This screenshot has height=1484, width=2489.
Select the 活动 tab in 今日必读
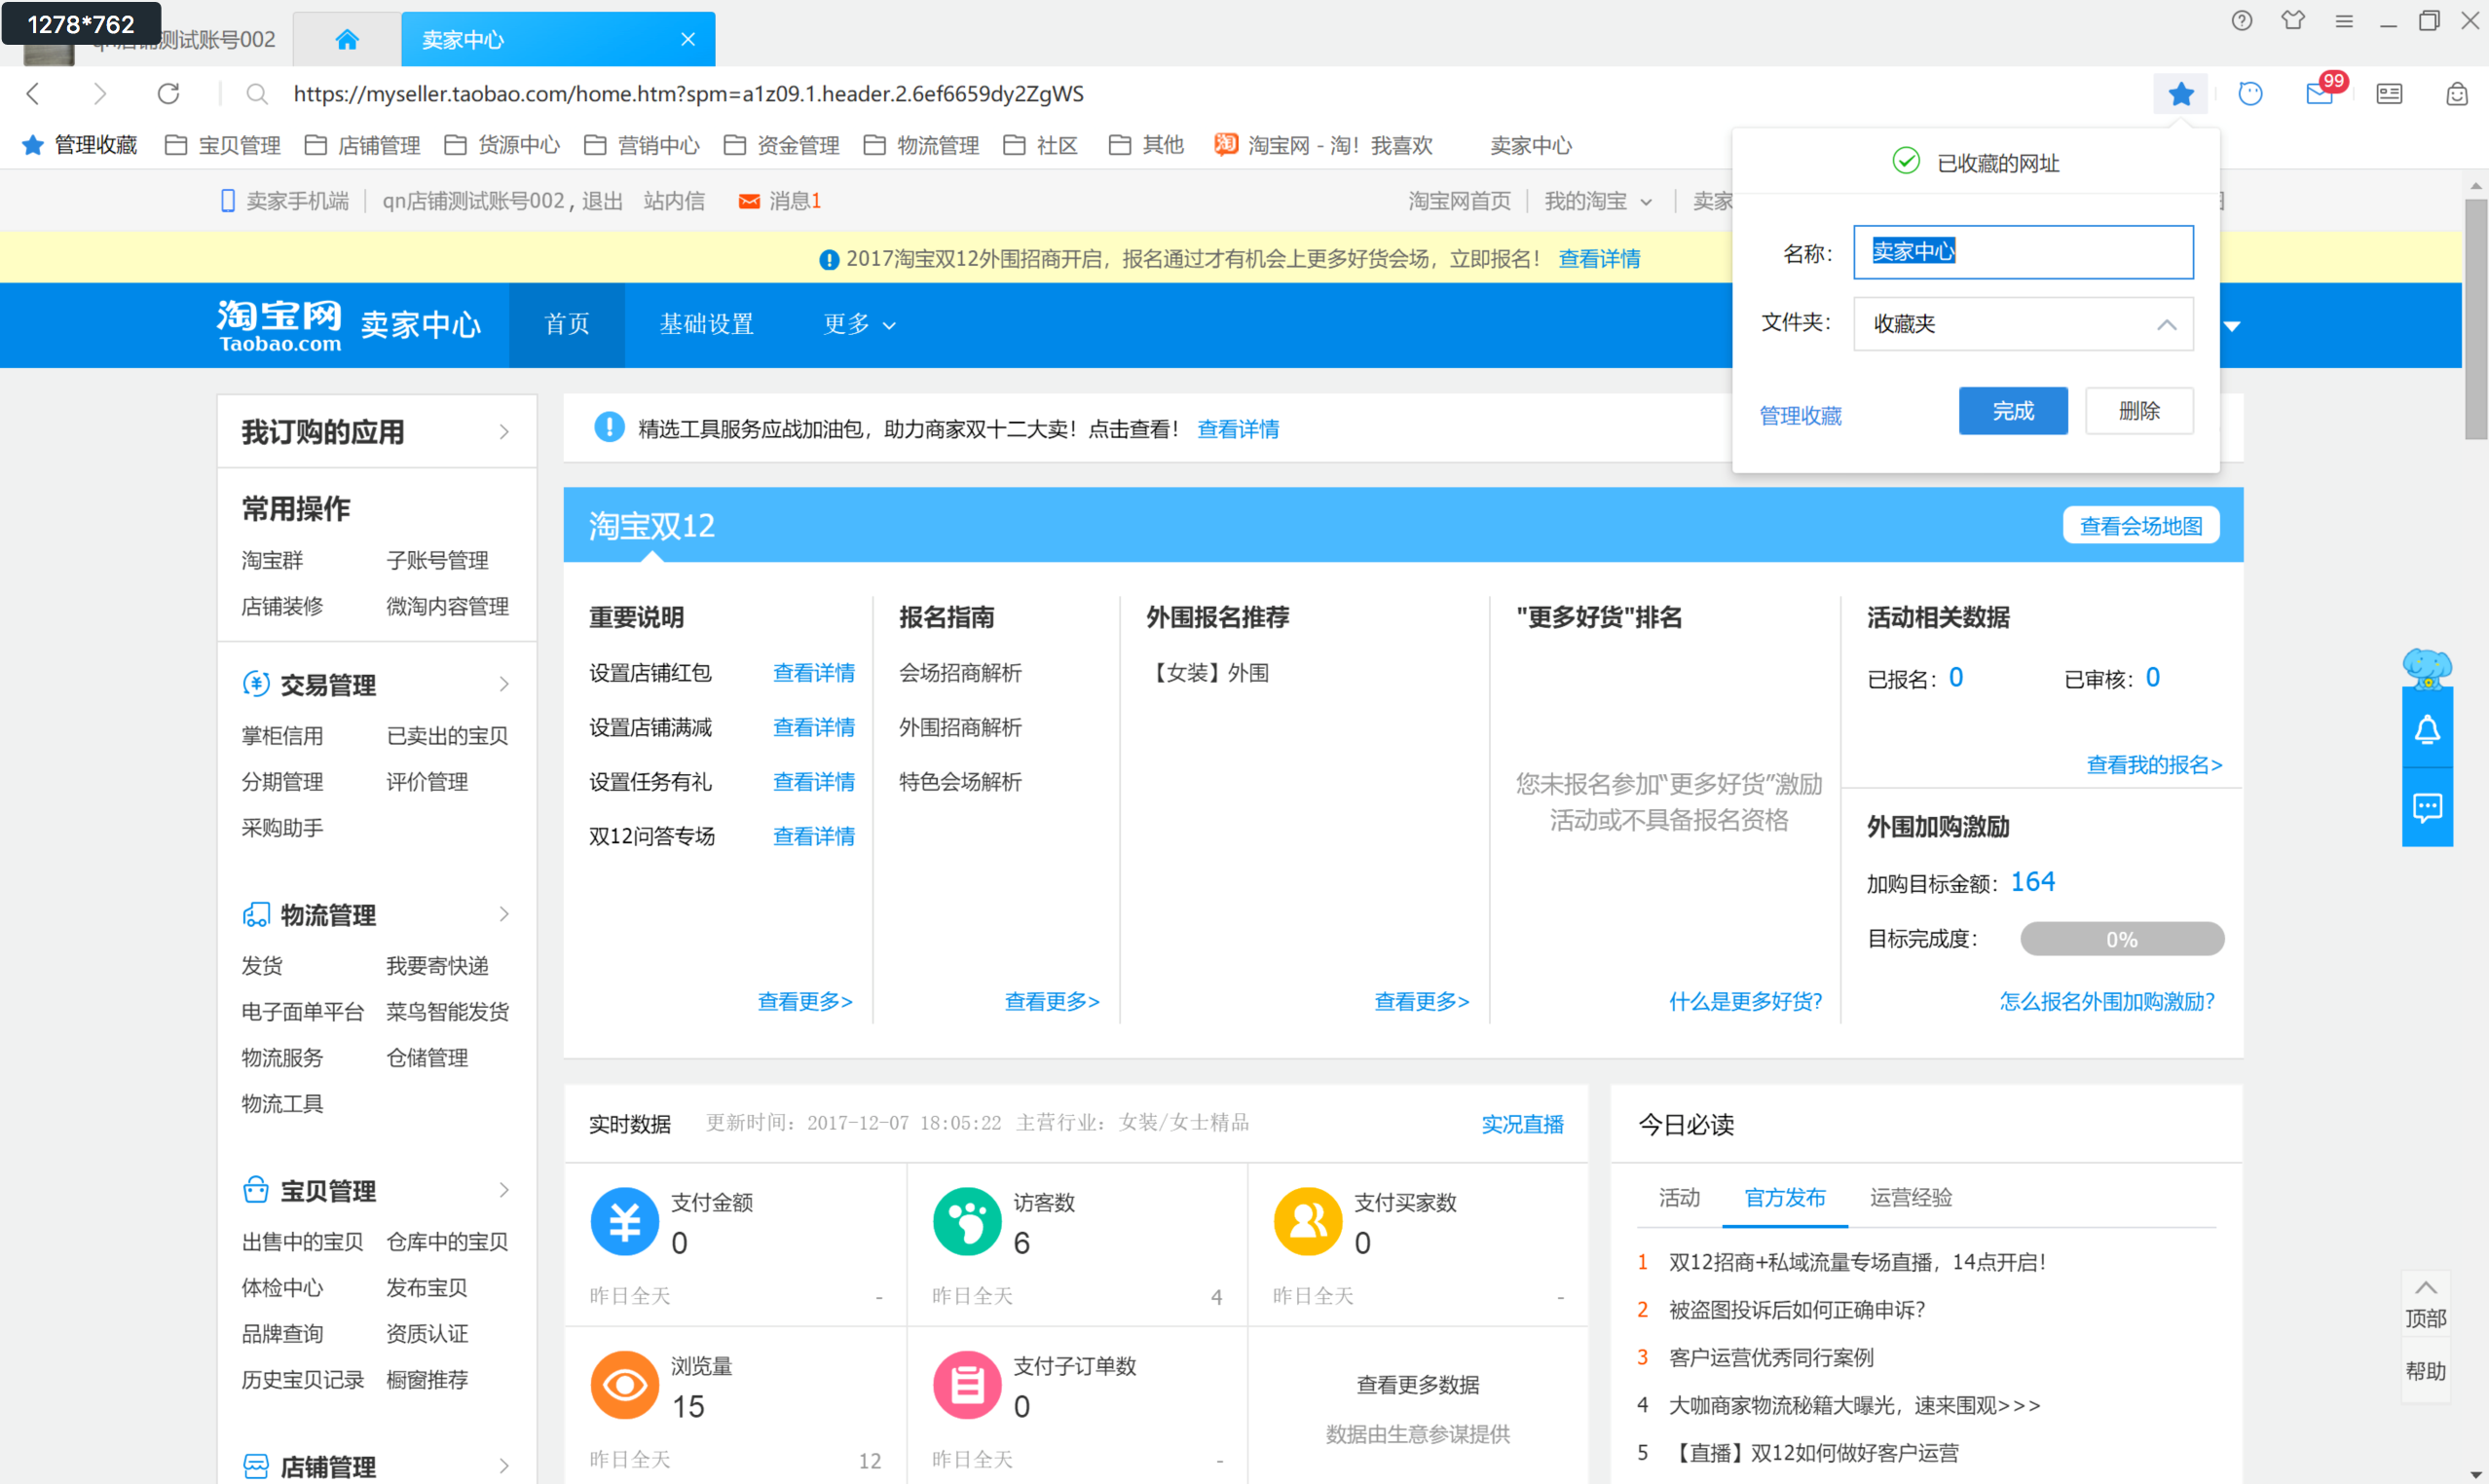coord(1679,1197)
